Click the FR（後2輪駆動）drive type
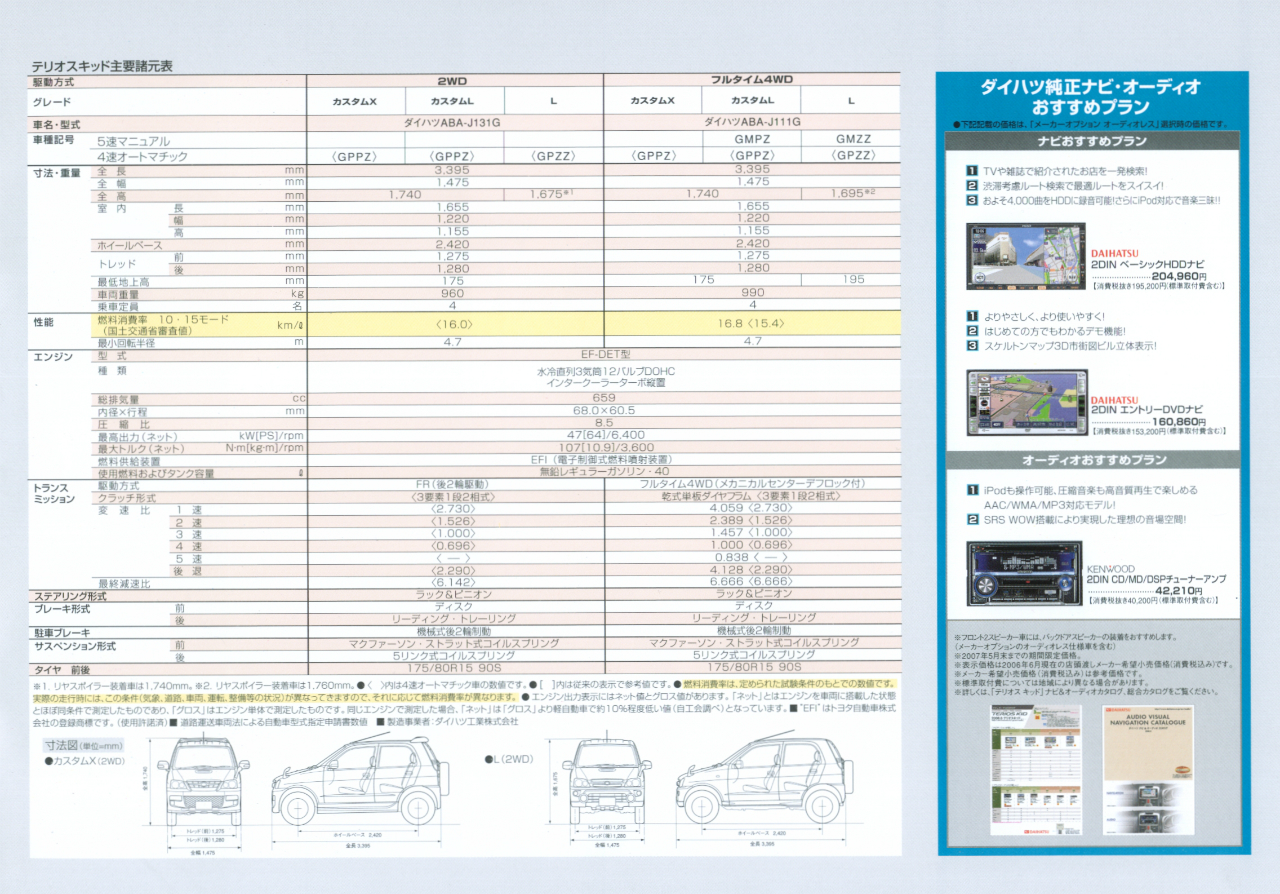The width and height of the screenshot is (1280, 894). click(453, 484)
